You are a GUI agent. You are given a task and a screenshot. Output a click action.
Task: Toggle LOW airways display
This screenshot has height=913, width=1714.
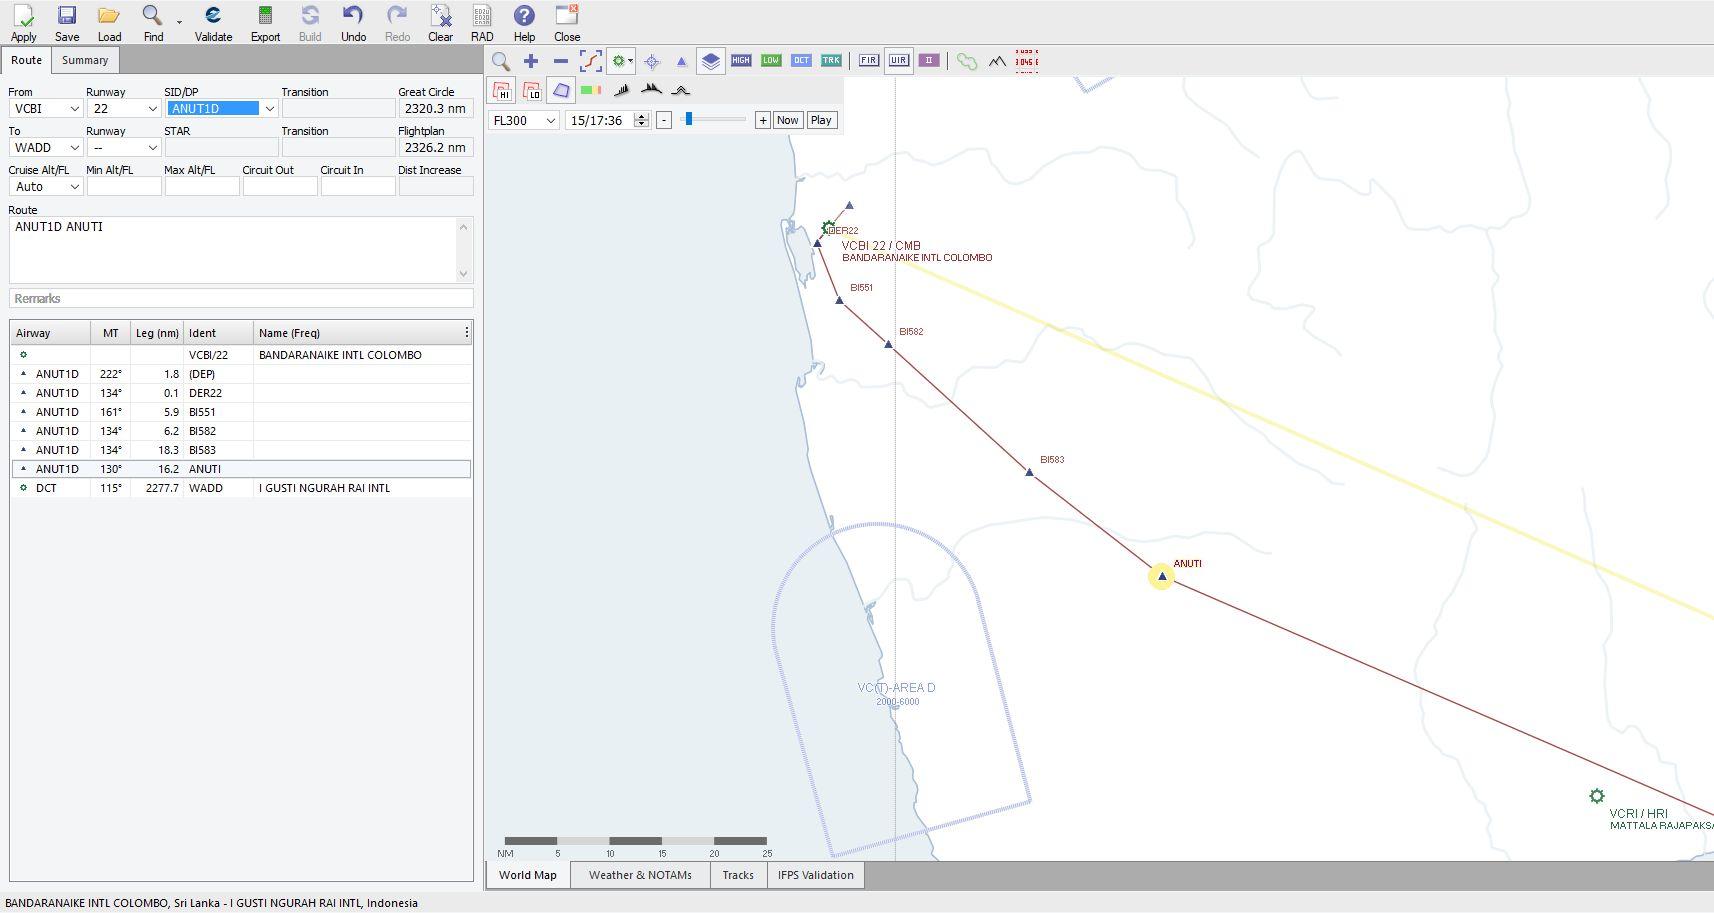771,61
